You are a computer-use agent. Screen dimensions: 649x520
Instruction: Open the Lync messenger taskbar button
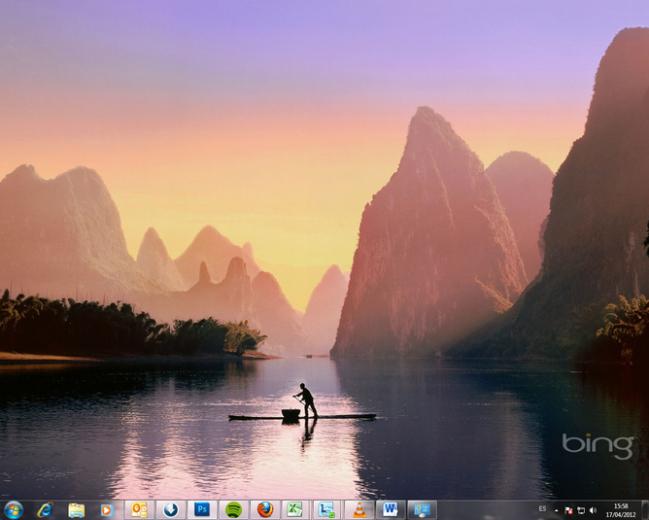pos(327,510)
